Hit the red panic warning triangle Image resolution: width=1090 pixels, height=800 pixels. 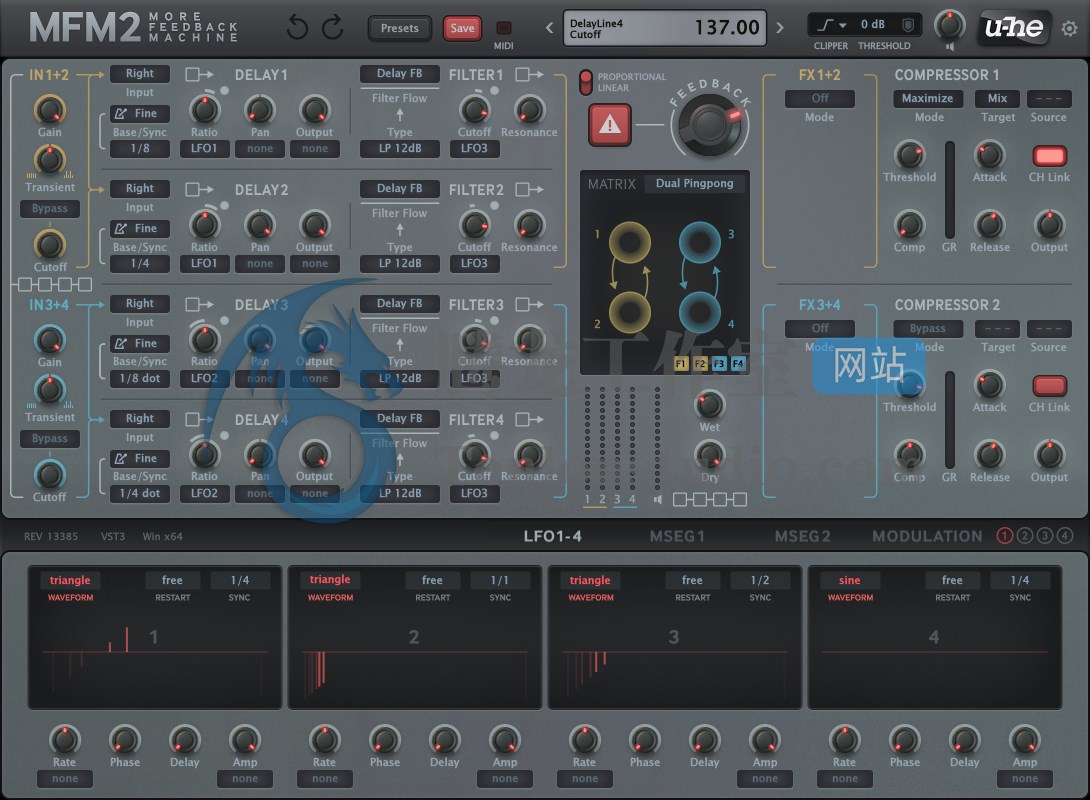tap(610, 125)
